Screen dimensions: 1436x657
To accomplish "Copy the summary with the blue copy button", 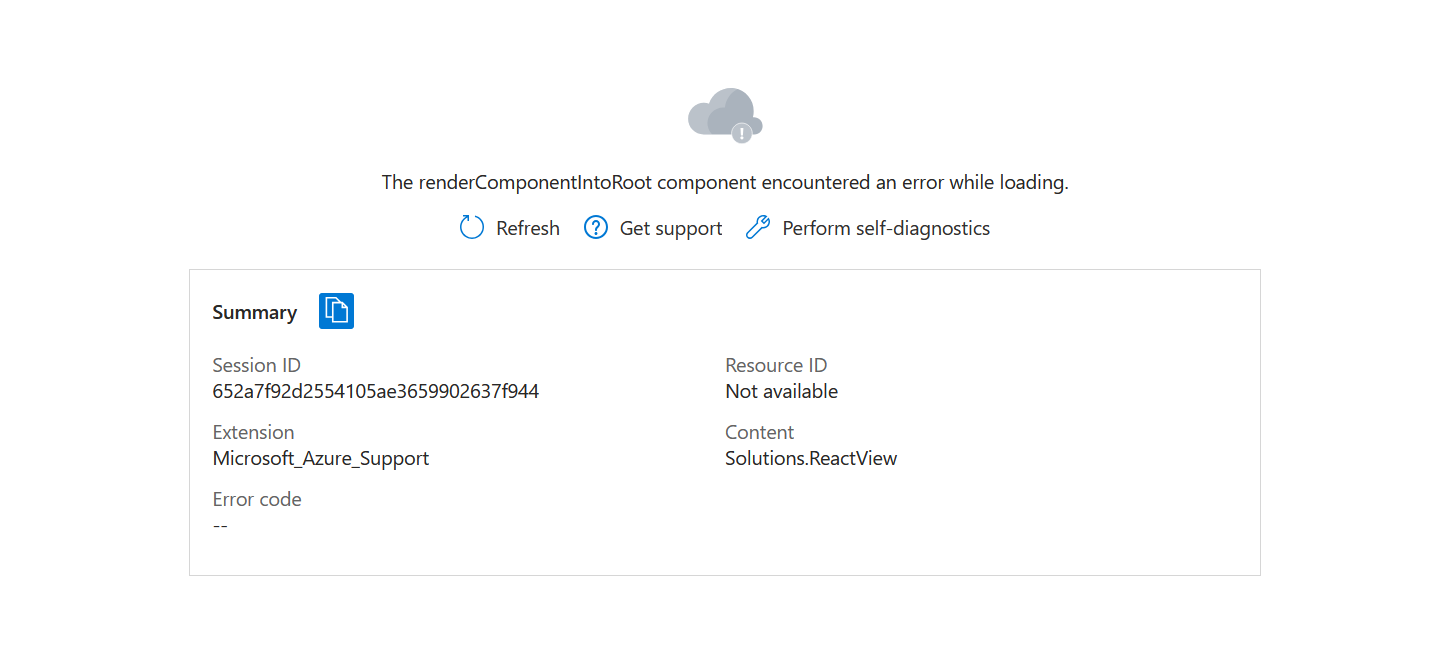I will 337,311.
